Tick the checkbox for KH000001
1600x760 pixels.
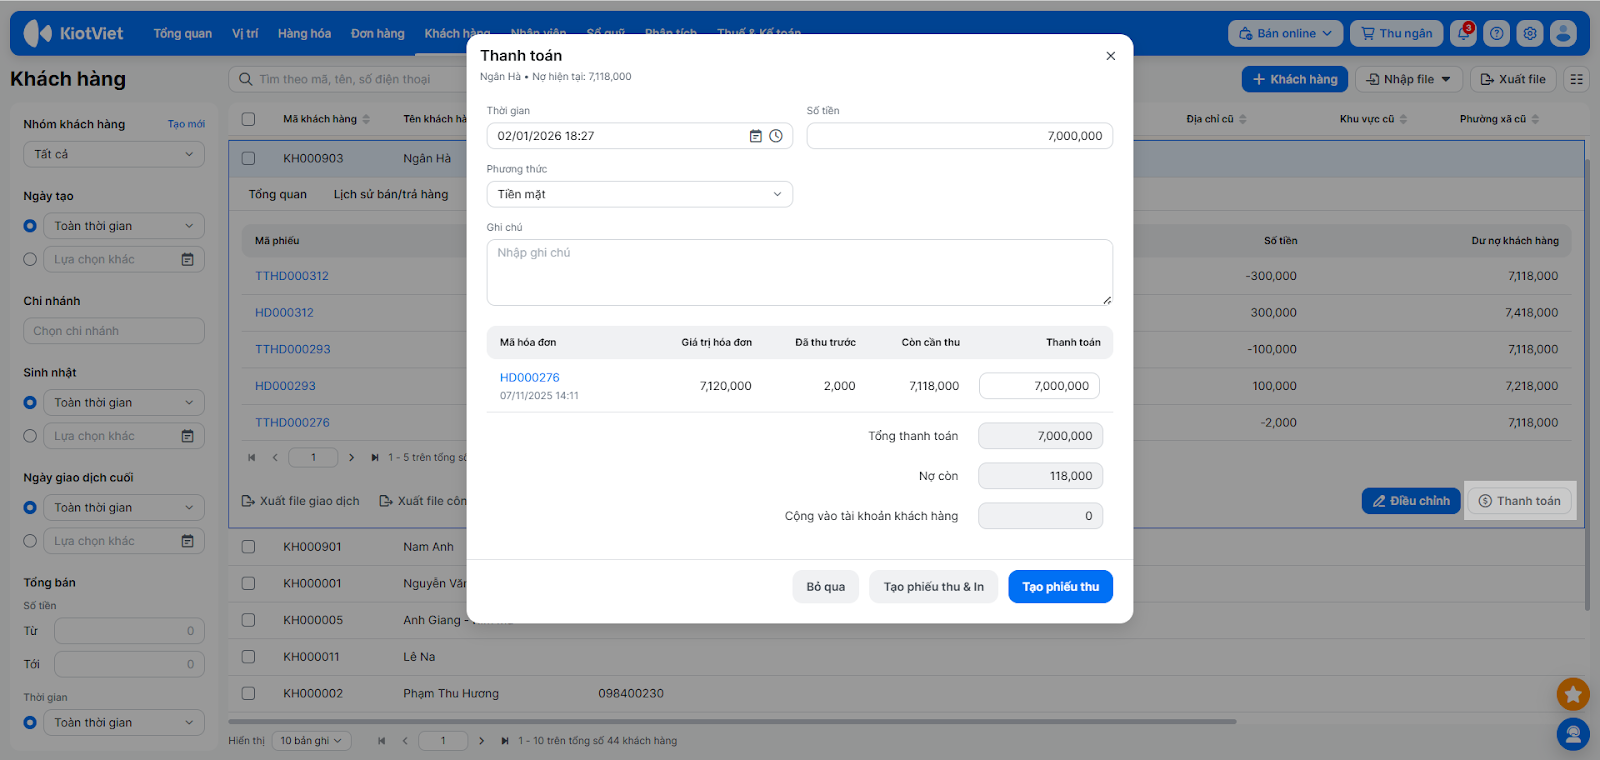click(248, 583)
